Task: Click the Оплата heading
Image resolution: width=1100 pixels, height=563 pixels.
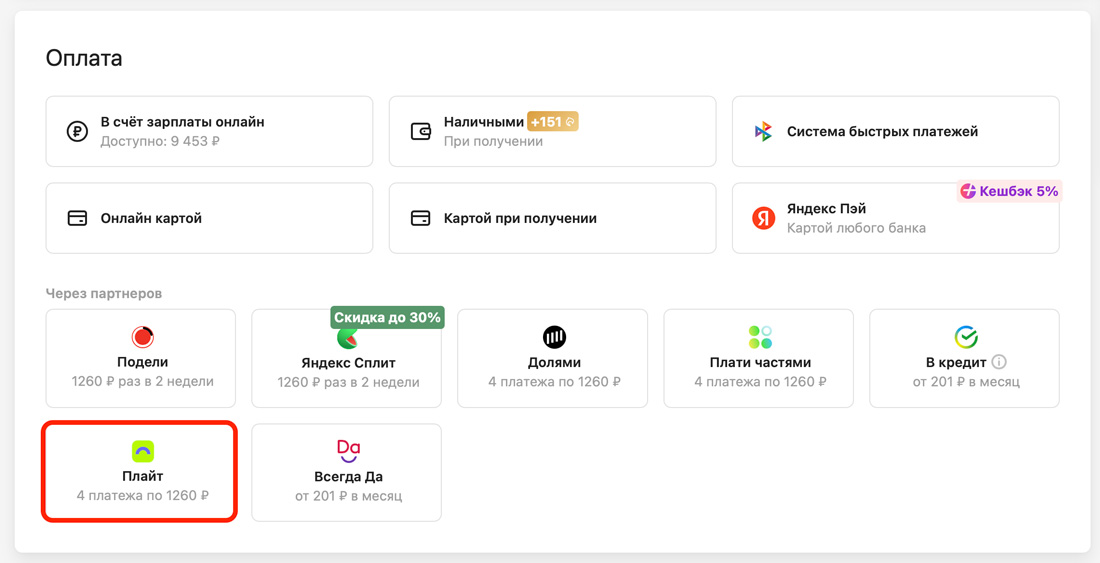Action: 84,58
